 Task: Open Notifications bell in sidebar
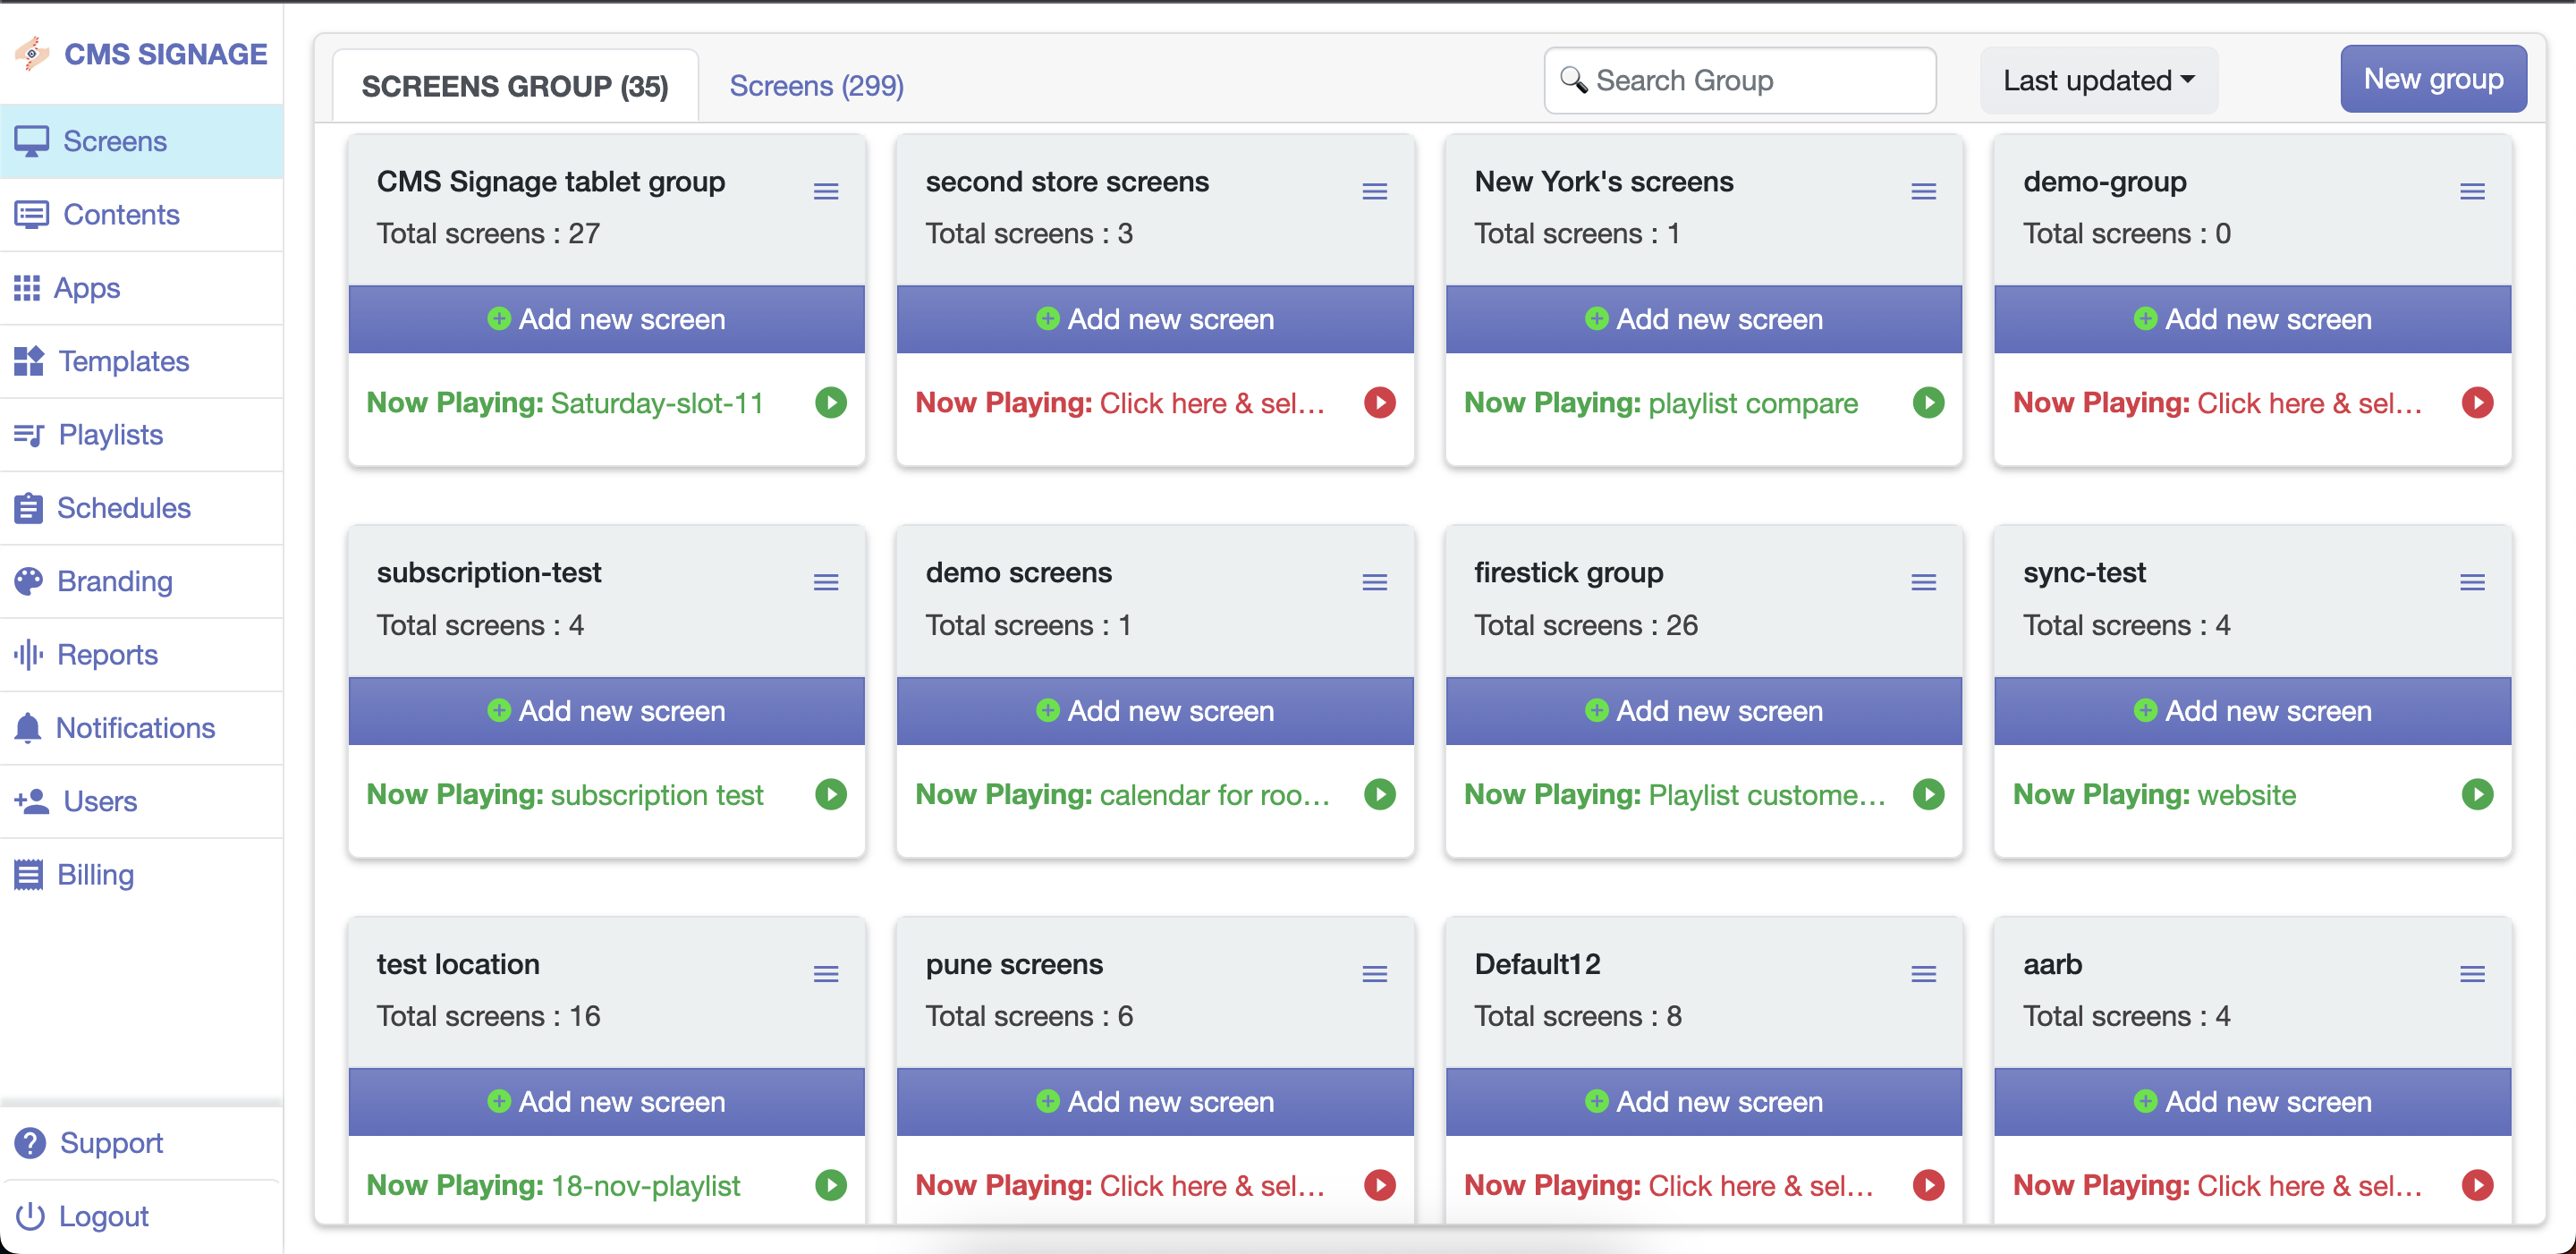click(x=134, y=727)
